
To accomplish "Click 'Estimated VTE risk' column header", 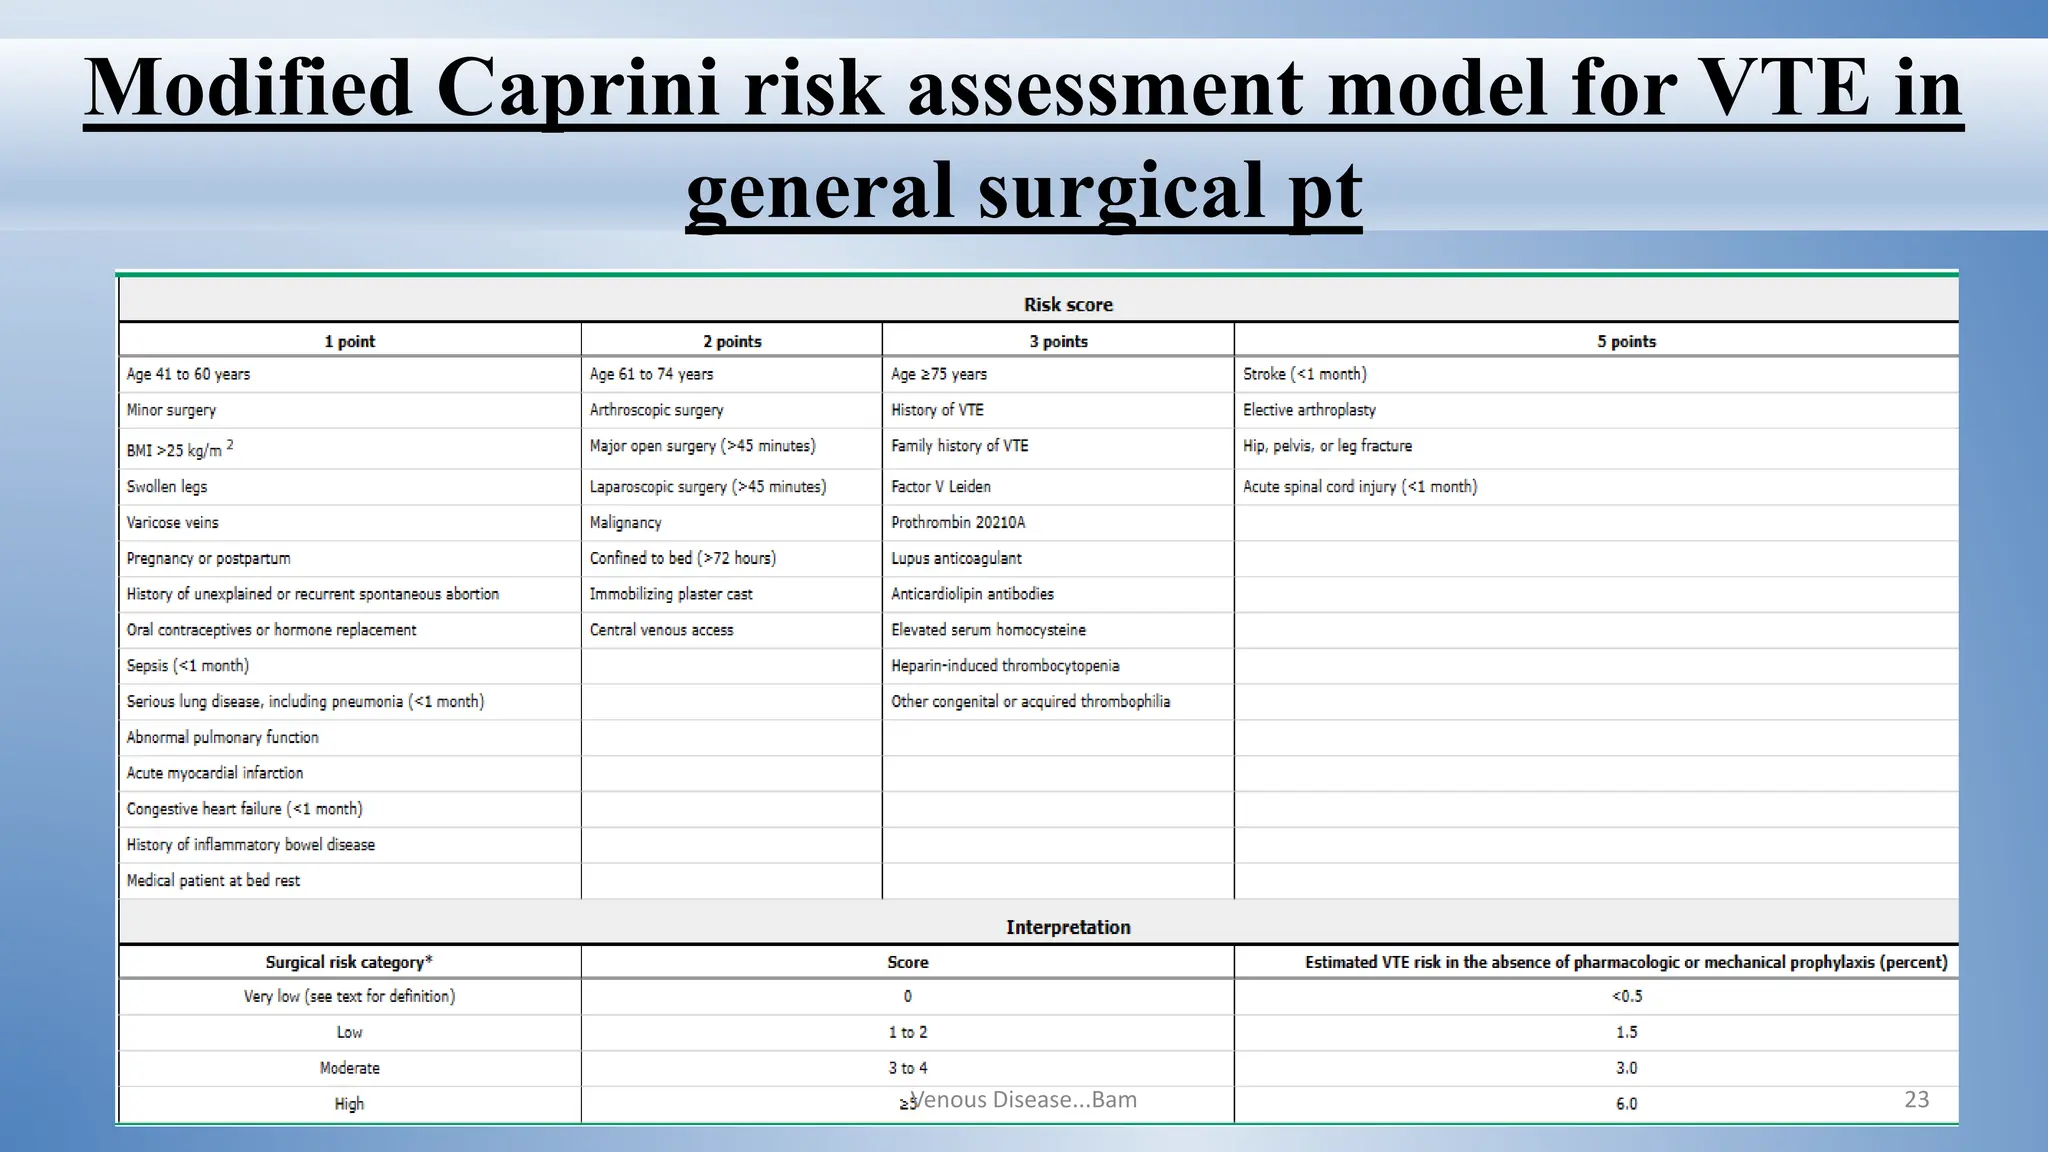I will pos(1626,962).
